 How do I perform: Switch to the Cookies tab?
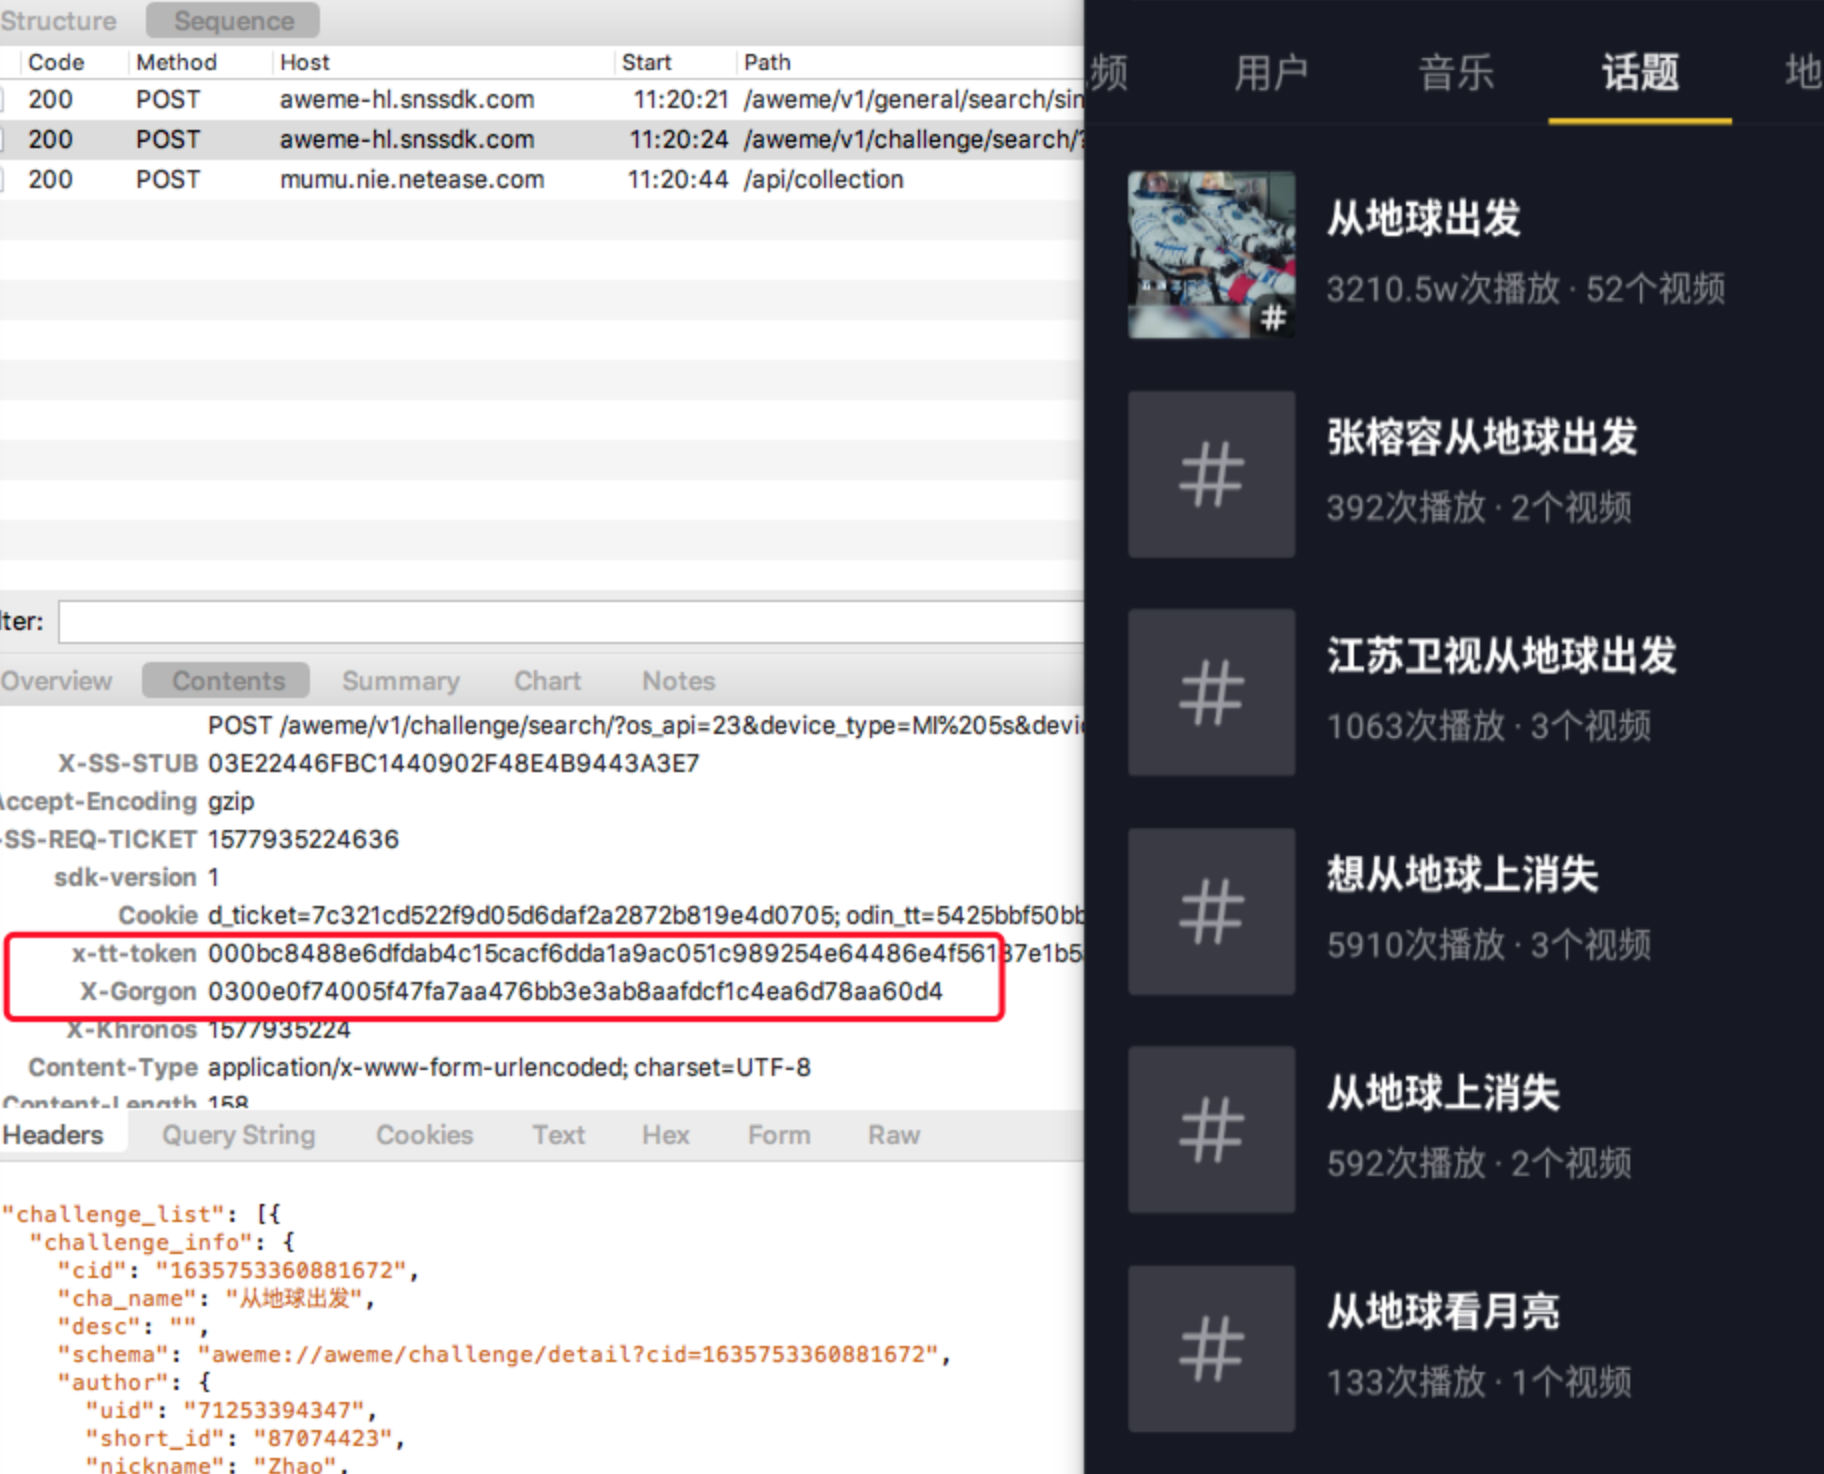(x=424, y=1135)
